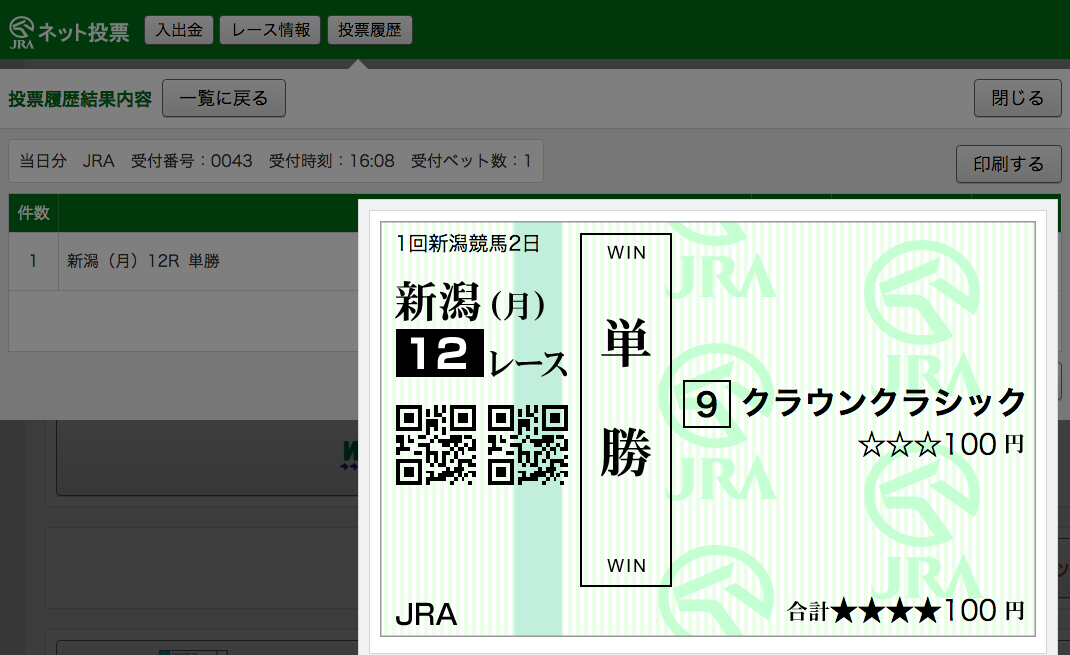
Task: Open the 投票履歴 menu
Action: (370, 30)
